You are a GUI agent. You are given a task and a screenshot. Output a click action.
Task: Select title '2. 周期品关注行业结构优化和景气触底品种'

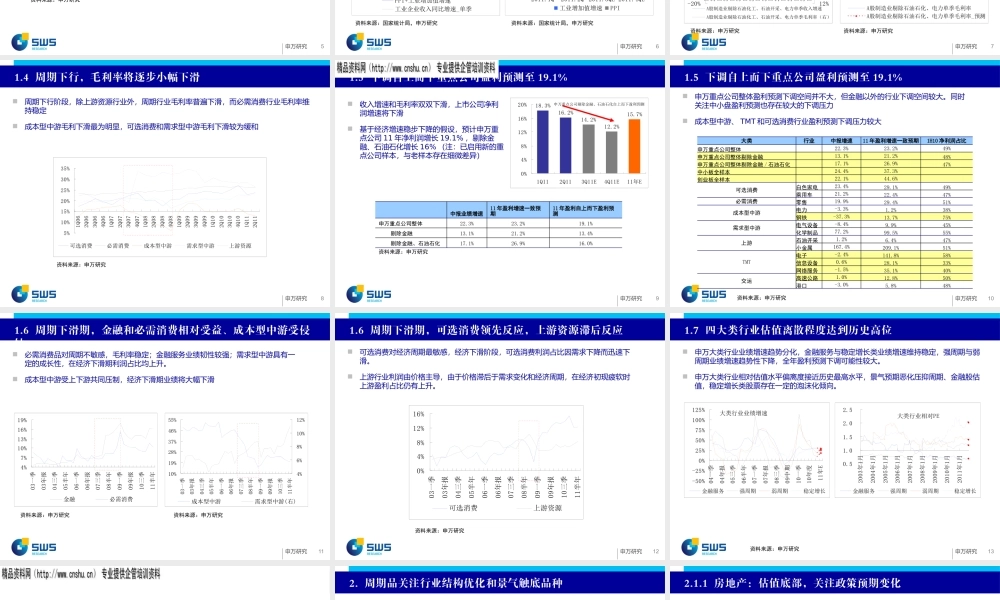point(455,583)
